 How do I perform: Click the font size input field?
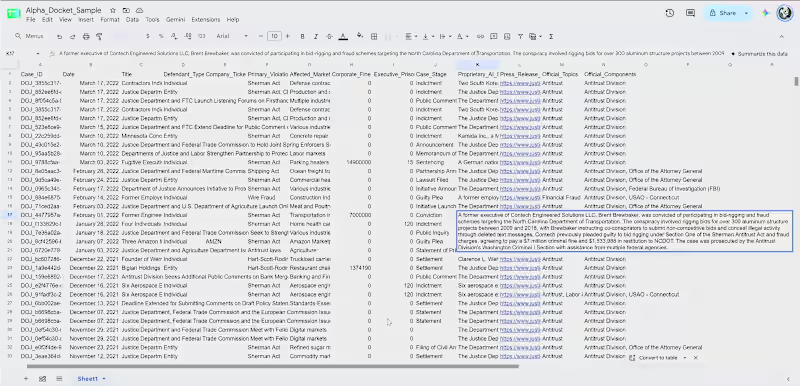click(x=274, y=37)
